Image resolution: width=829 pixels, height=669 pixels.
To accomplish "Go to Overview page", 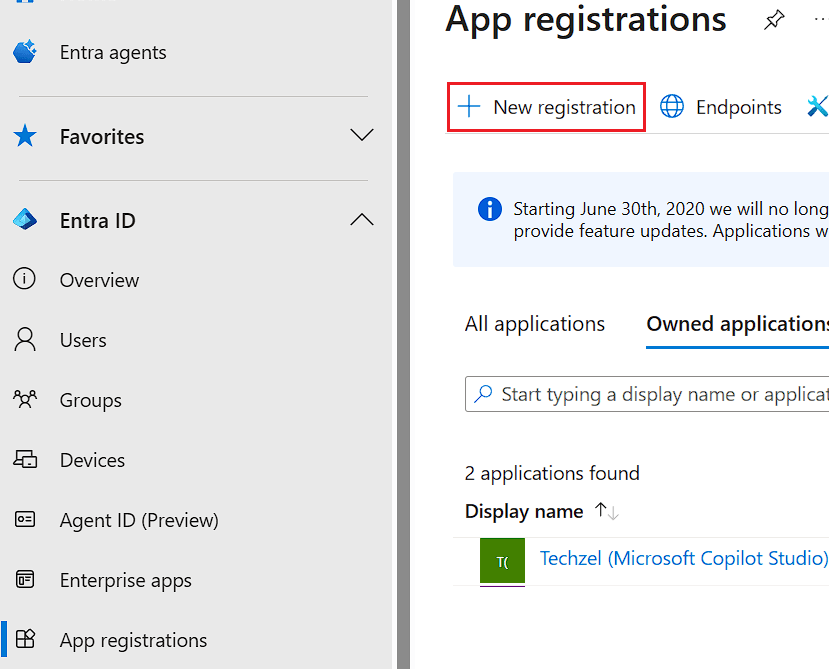I will point(99,280).
